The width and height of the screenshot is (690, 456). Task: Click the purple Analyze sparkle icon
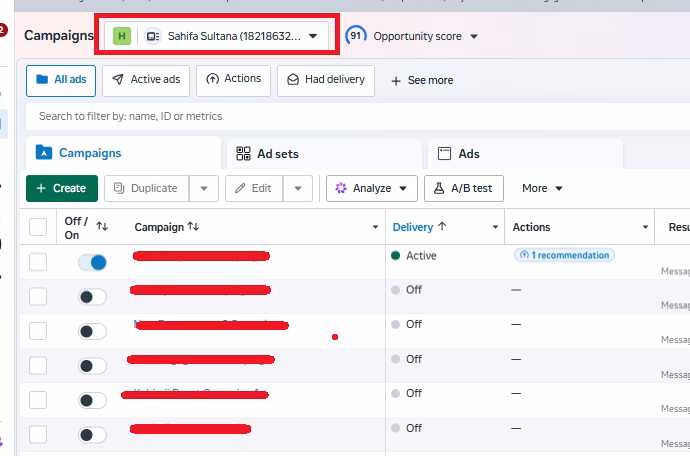(341, 188)
